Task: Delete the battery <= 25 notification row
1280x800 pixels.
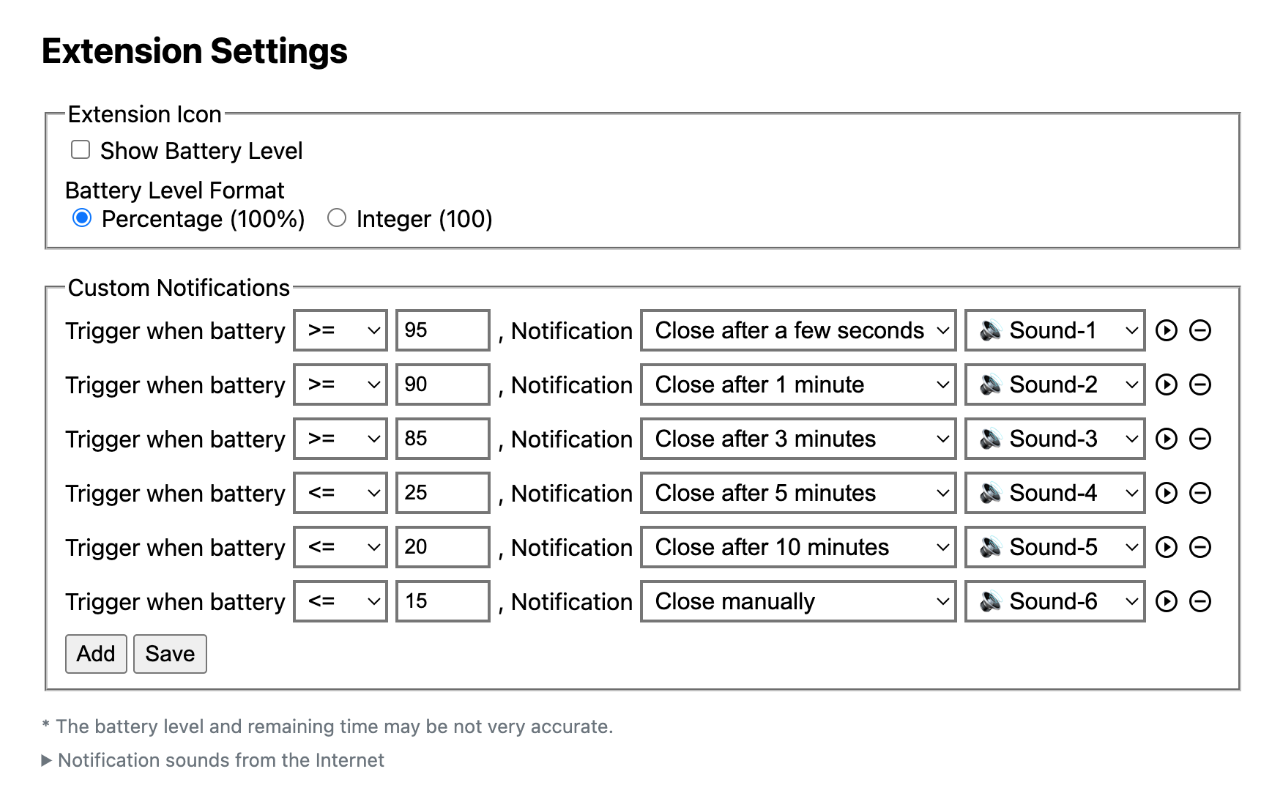Action: pos(1200,493)
